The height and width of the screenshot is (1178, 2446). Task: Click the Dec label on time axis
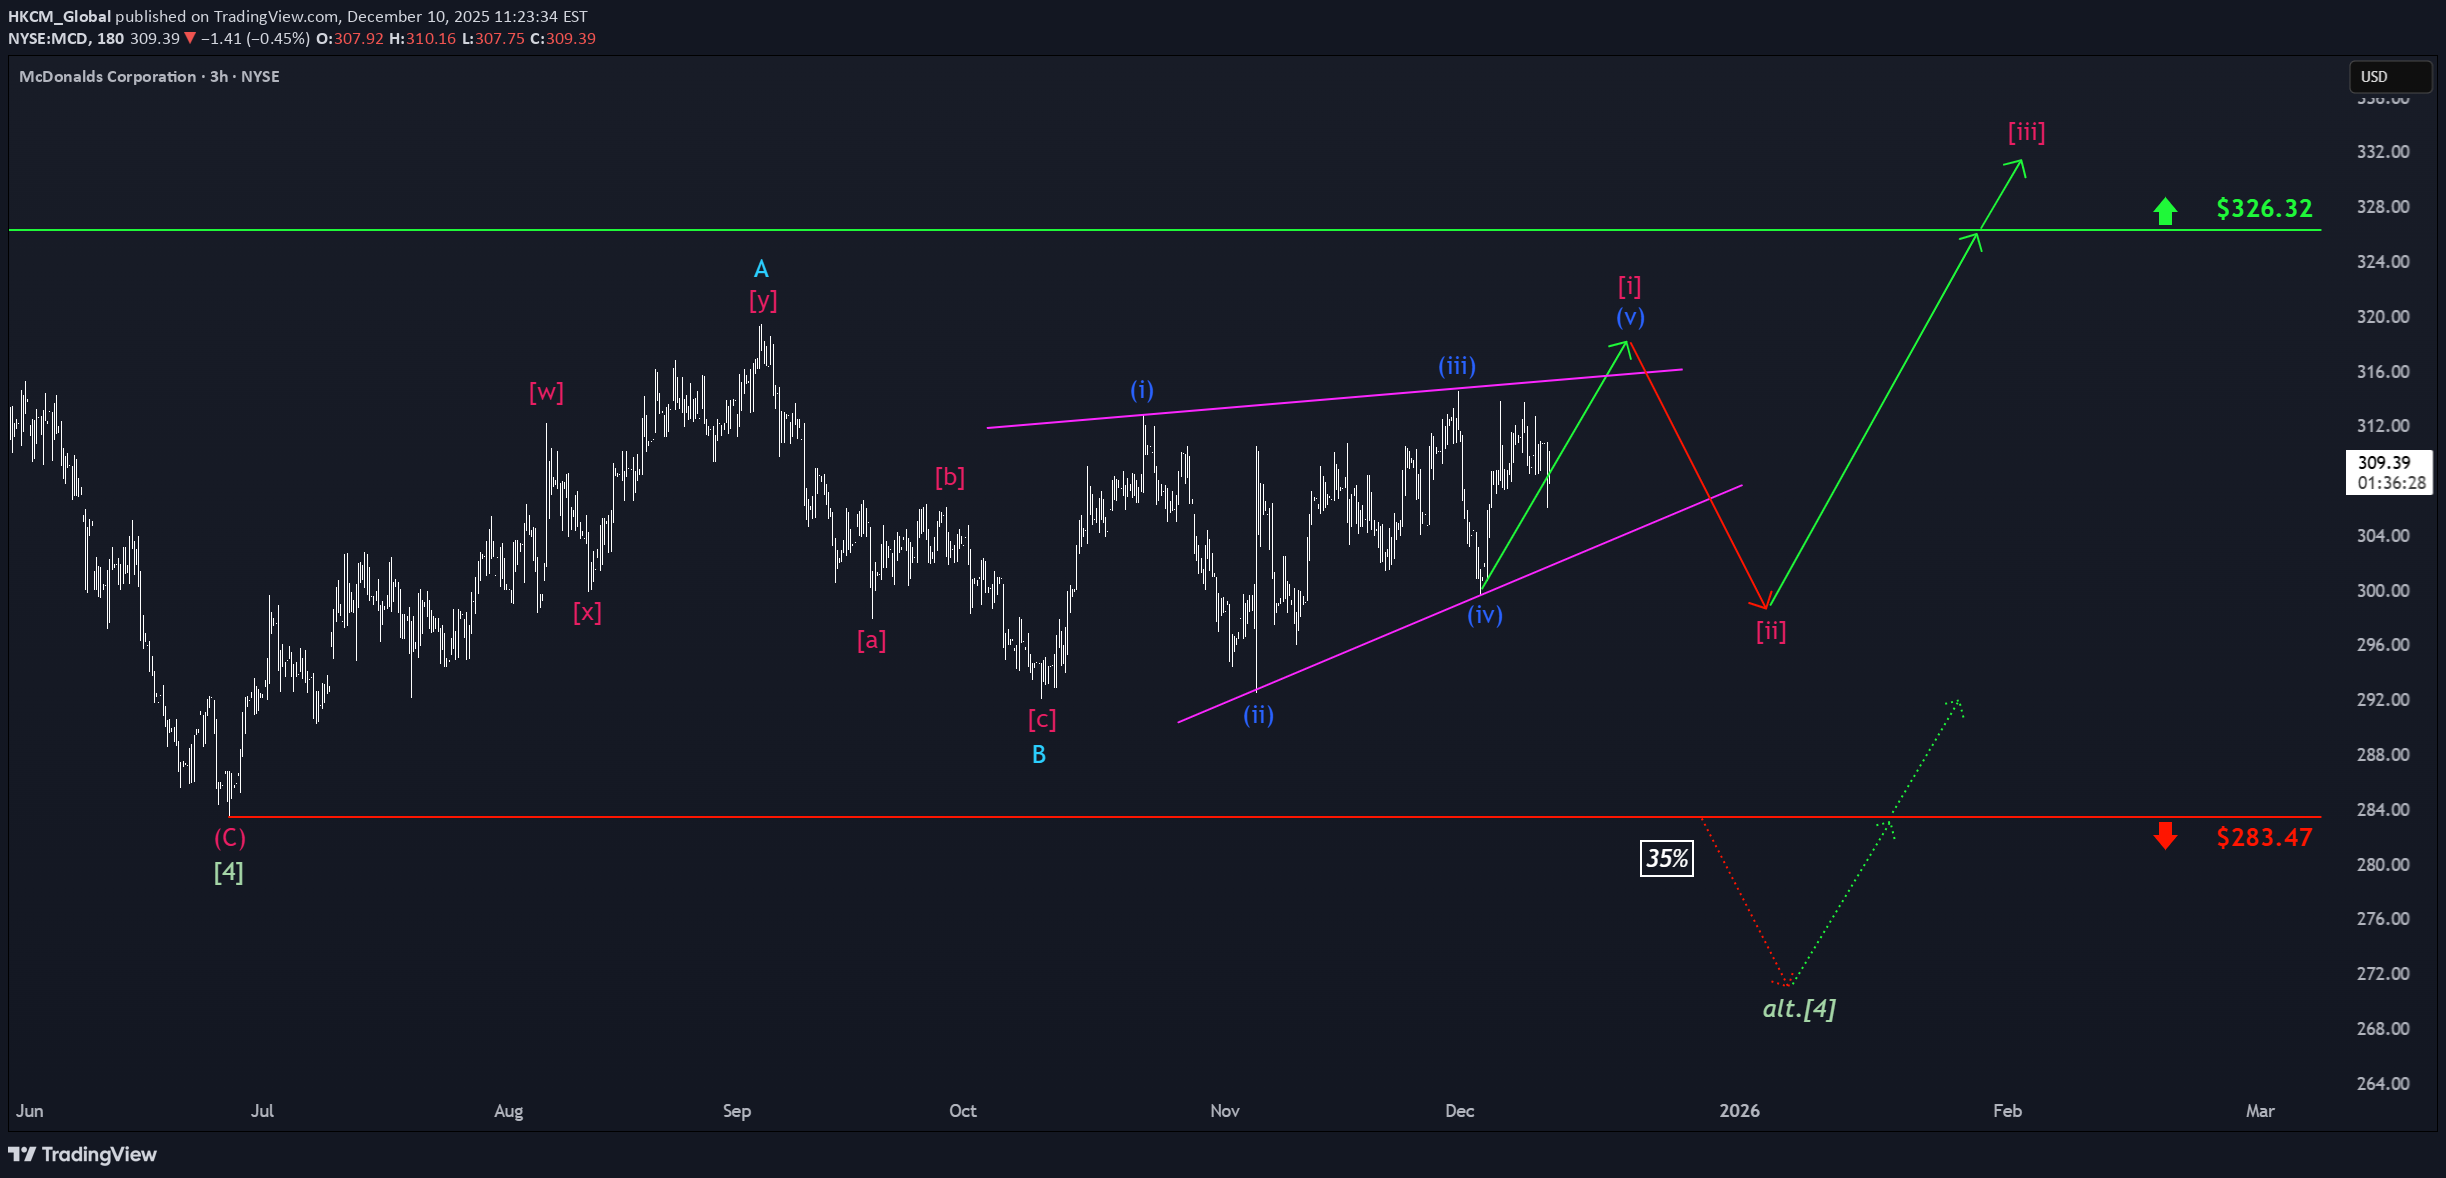(1459, 1110)
